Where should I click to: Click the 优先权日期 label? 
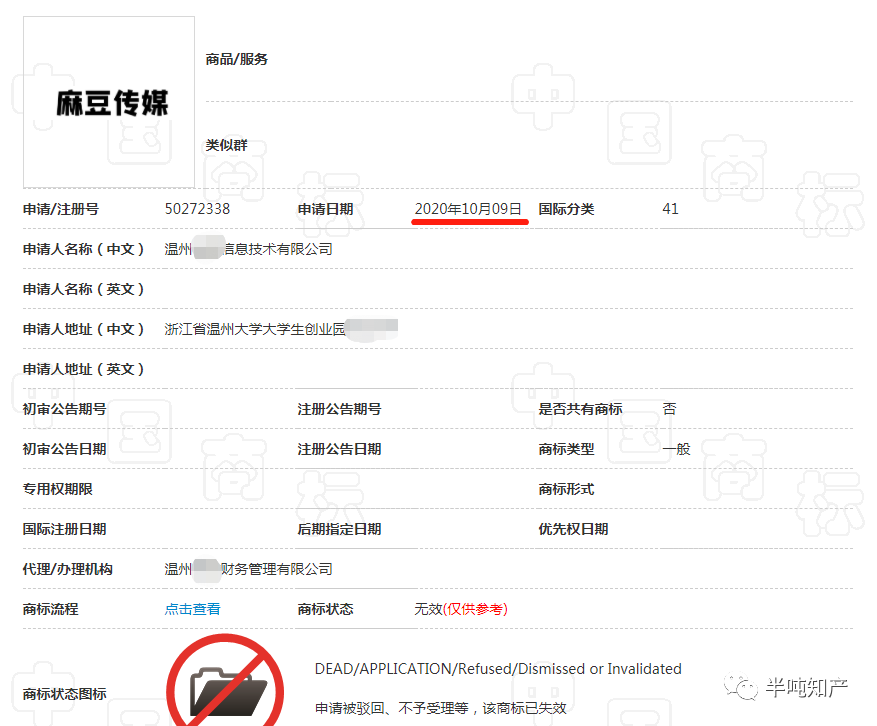click(573, 529)
